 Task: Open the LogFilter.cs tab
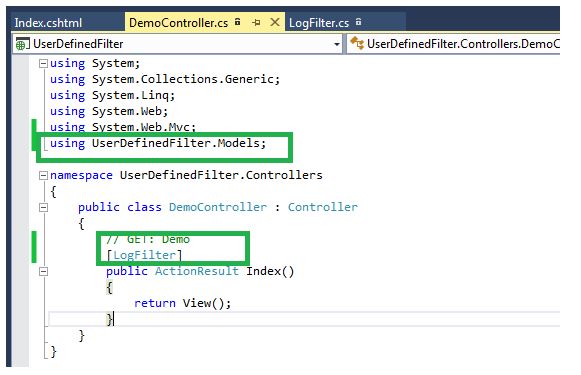pyautogui.click(x=319, y=23)
